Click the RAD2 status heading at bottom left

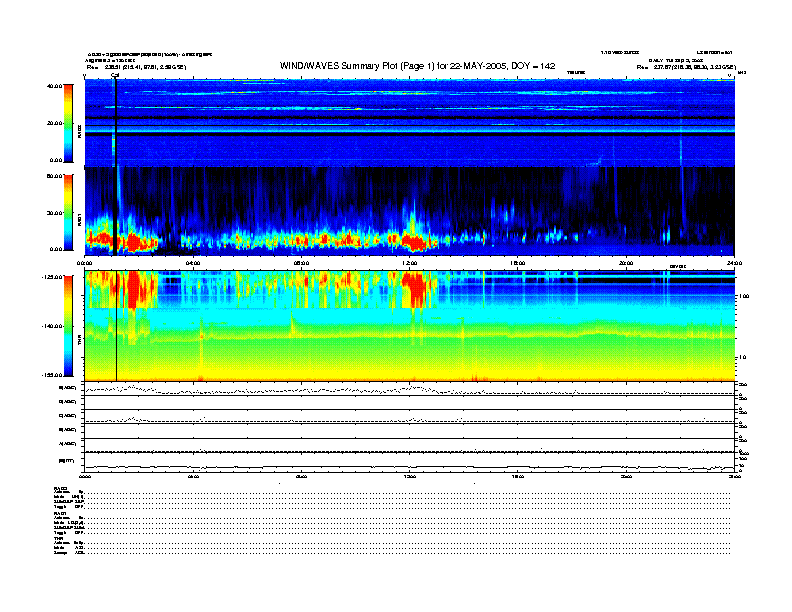(61, 489)
